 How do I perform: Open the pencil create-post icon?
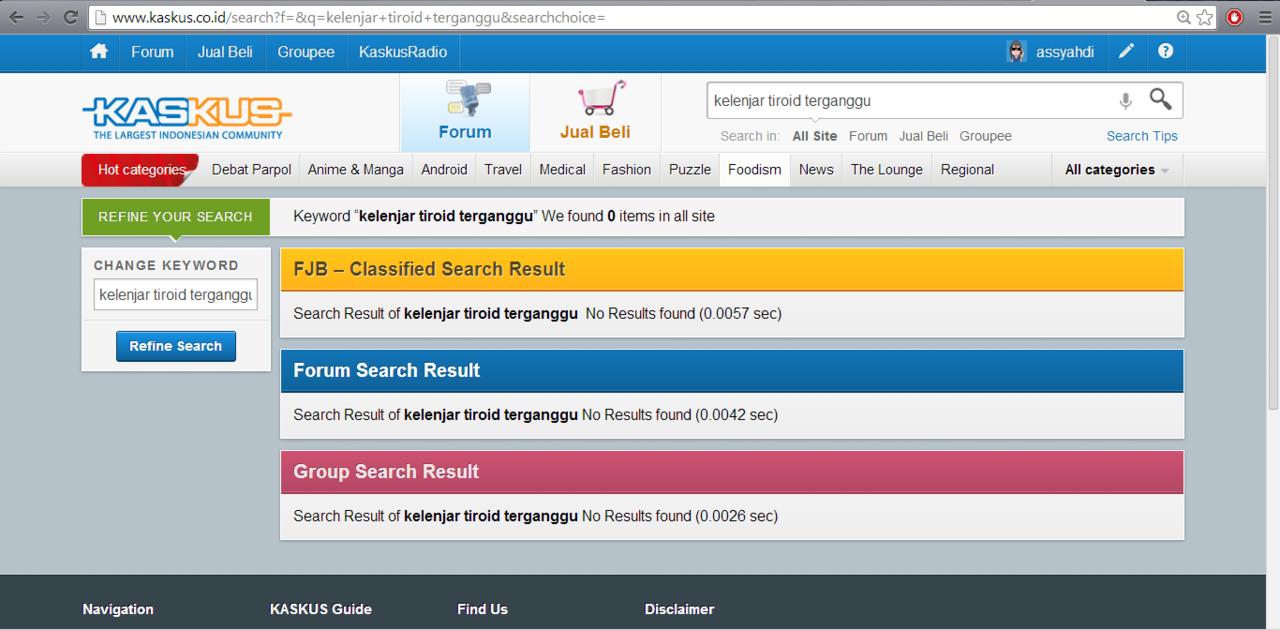[x=1126, y=52]
